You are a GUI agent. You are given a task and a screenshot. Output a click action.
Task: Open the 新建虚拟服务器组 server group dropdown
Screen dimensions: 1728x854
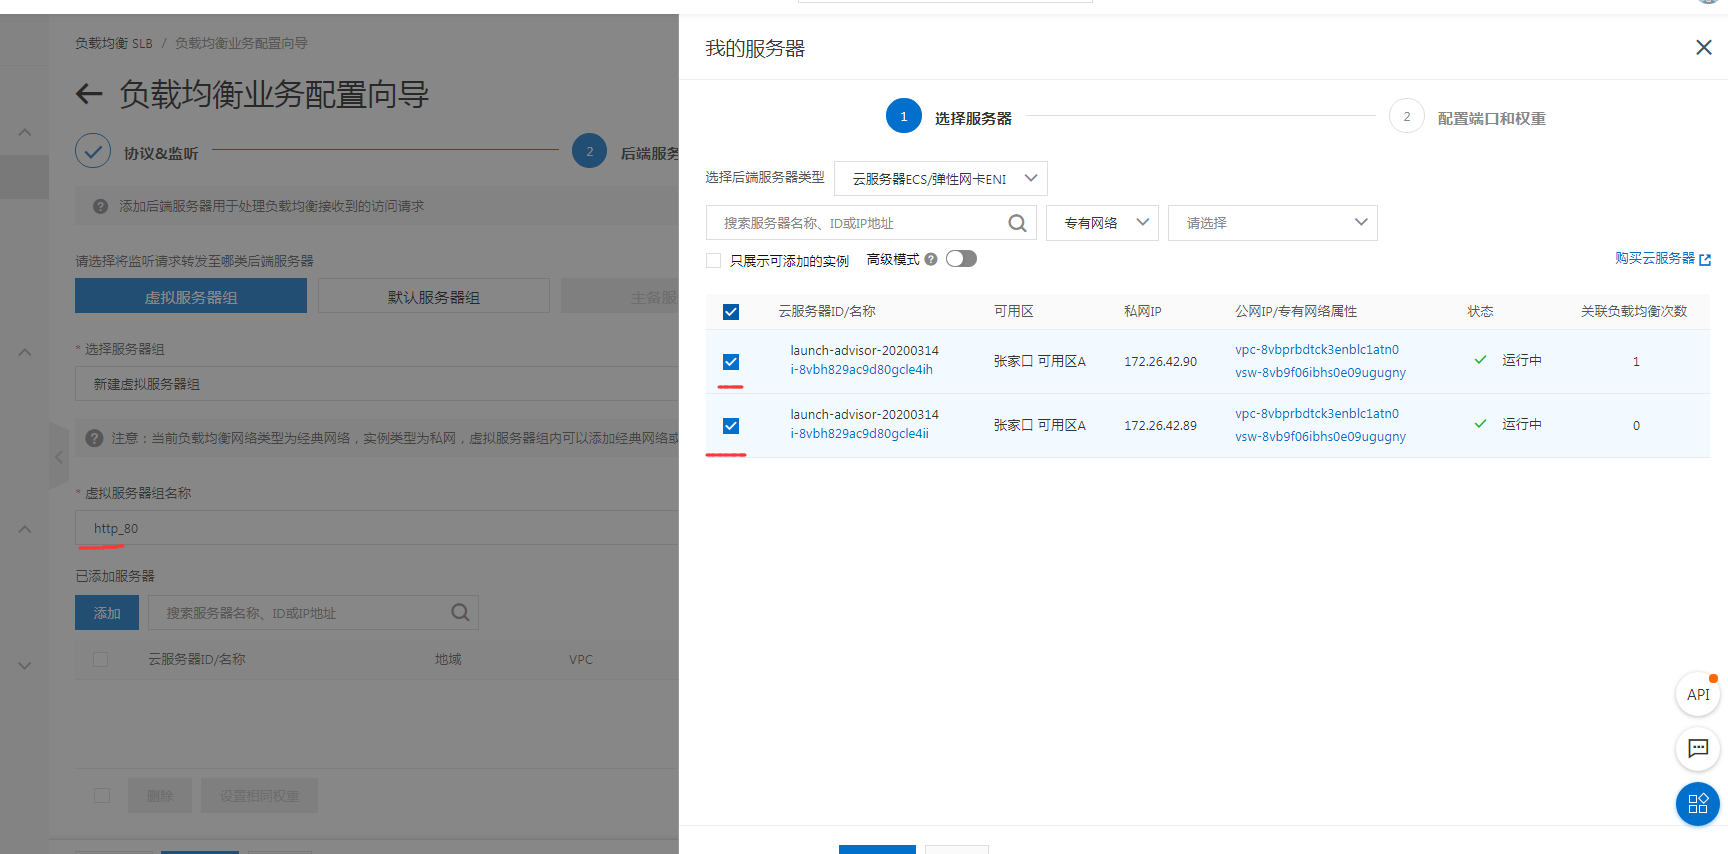click(377, 384)
